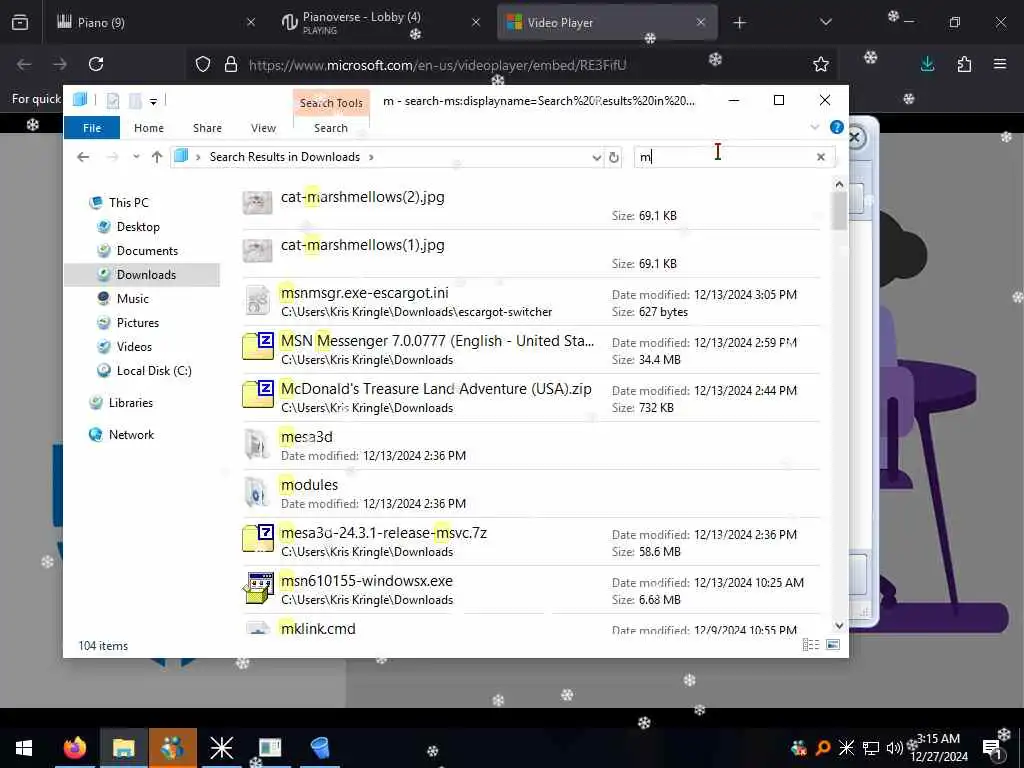
Task: Select the Search ribbon tab
Action: 330,128
